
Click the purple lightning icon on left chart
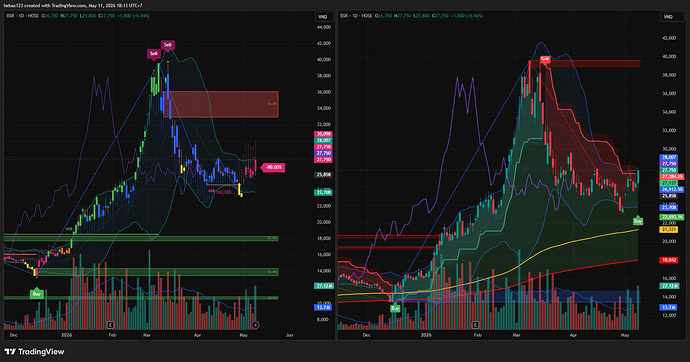tap(255, 325)
